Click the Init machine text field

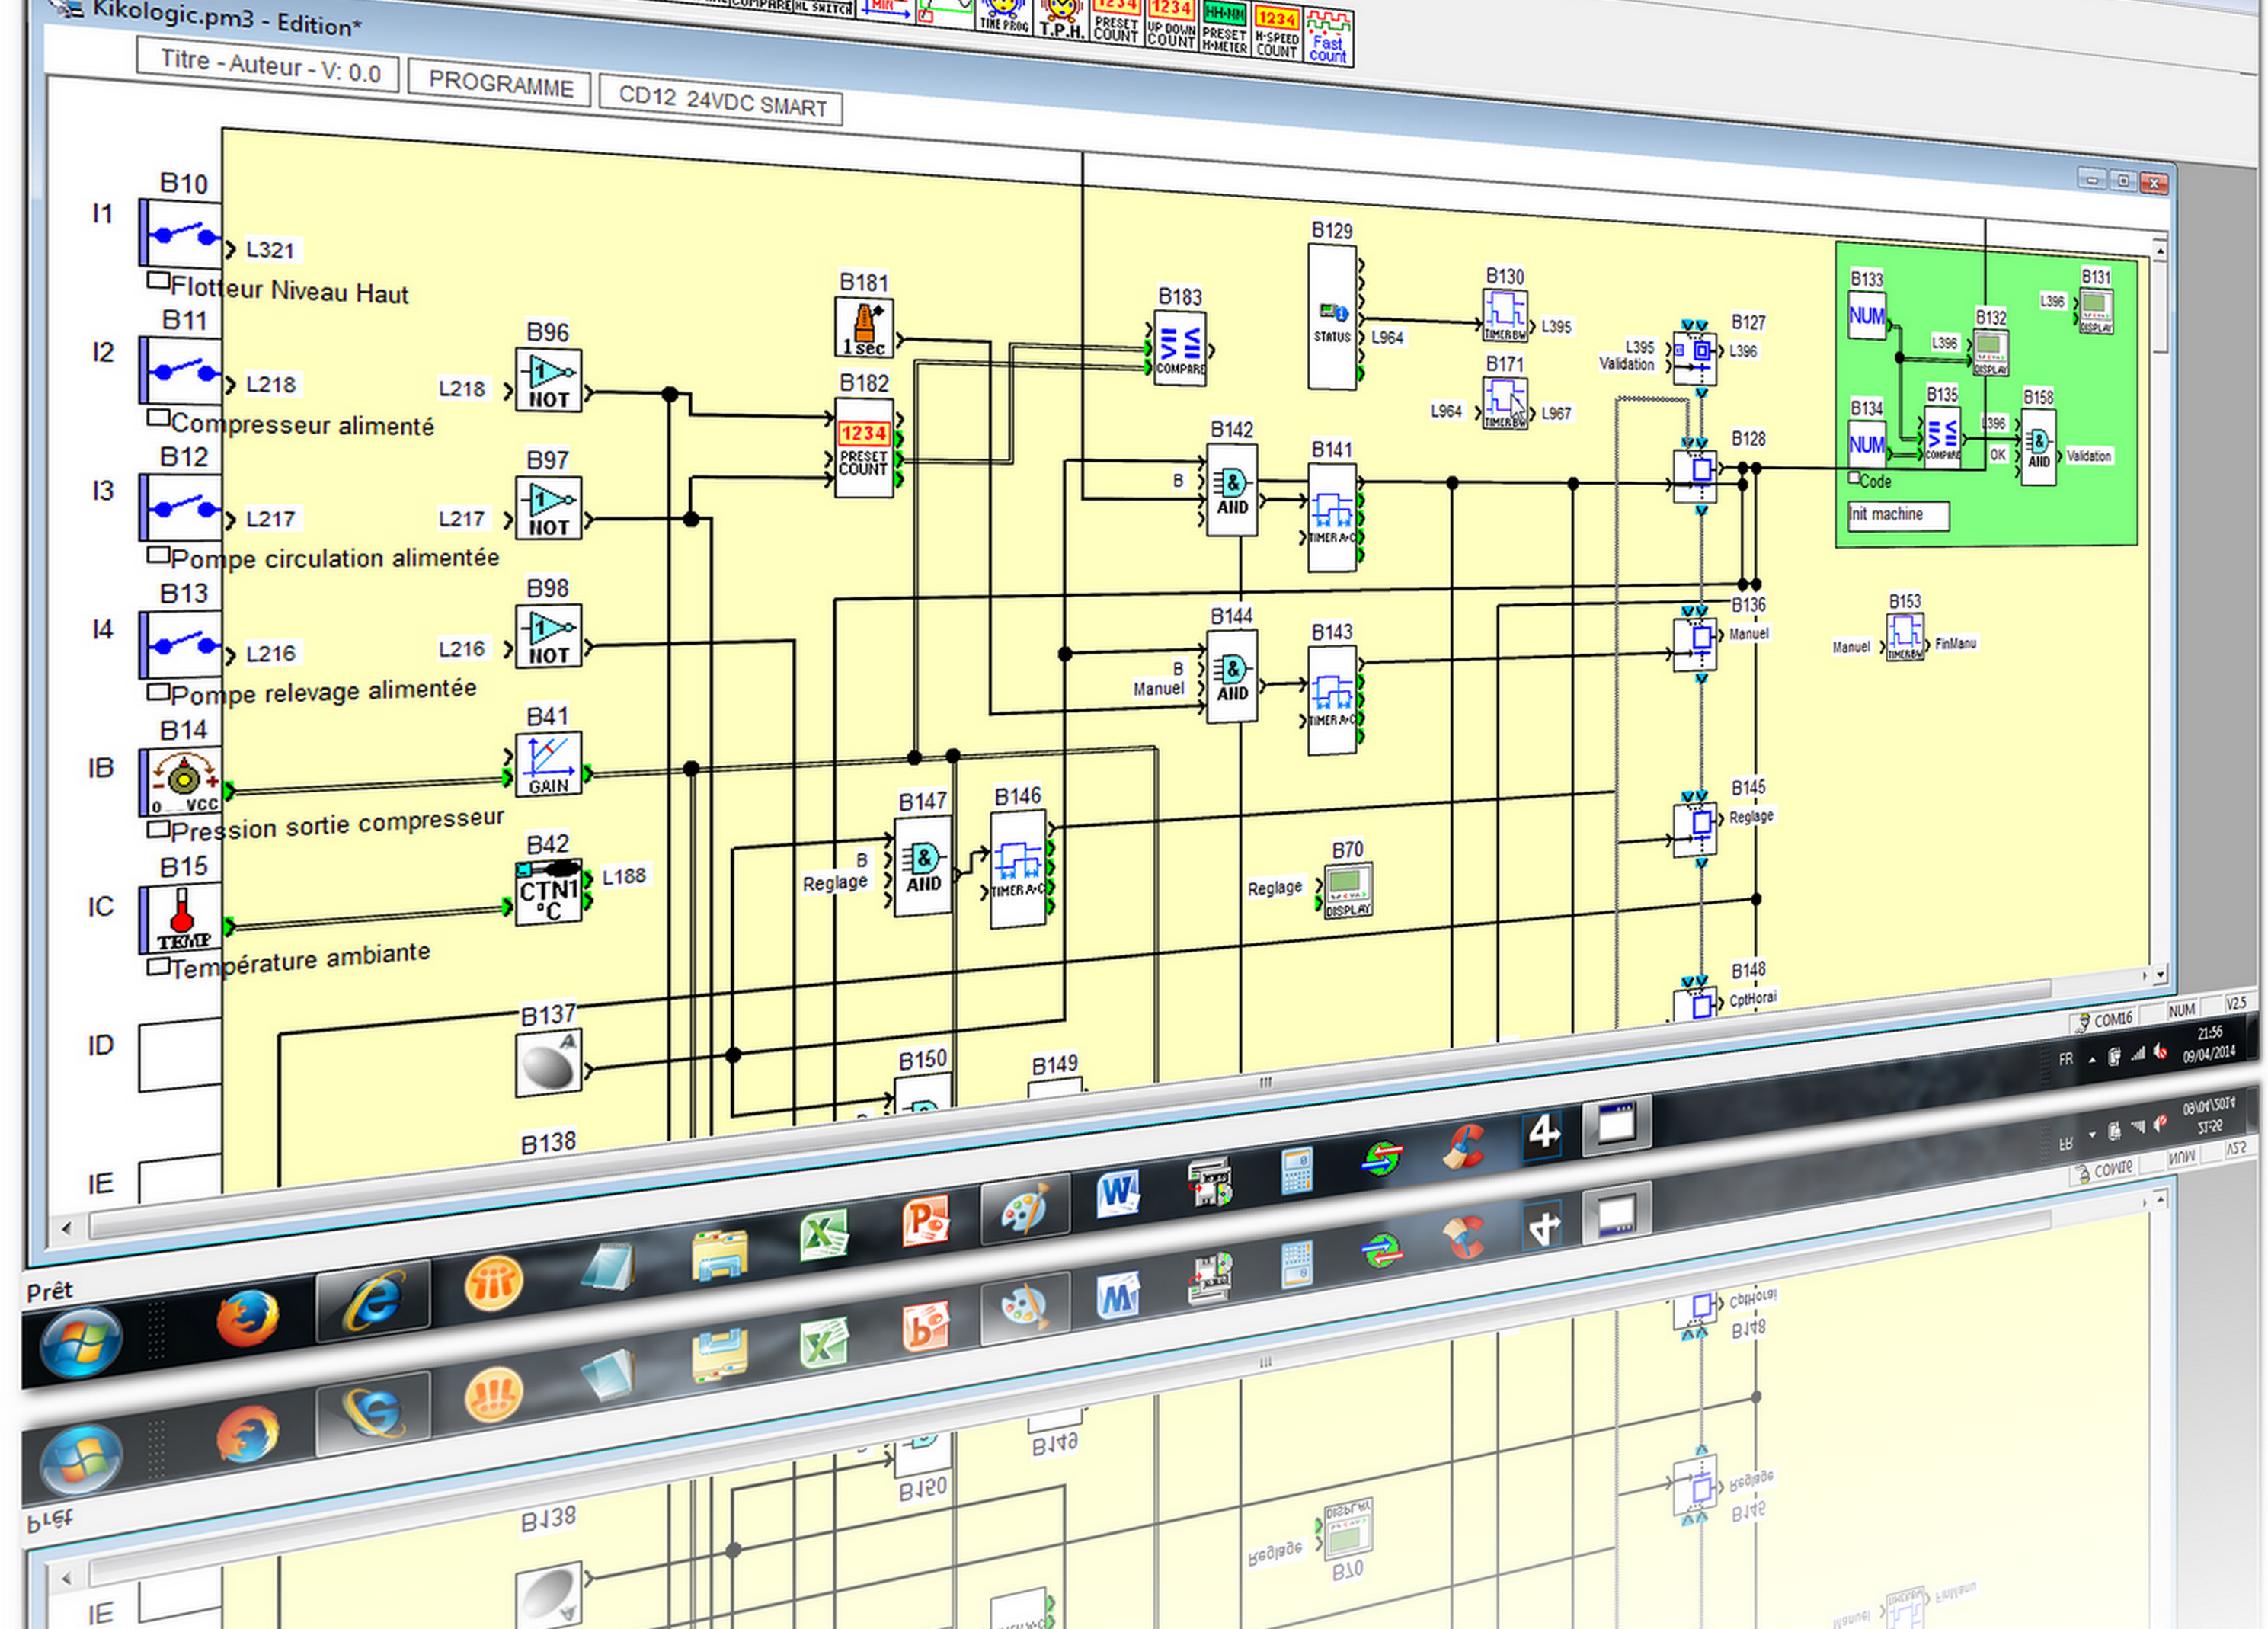pyautogui.click(x=1898, y=515)
